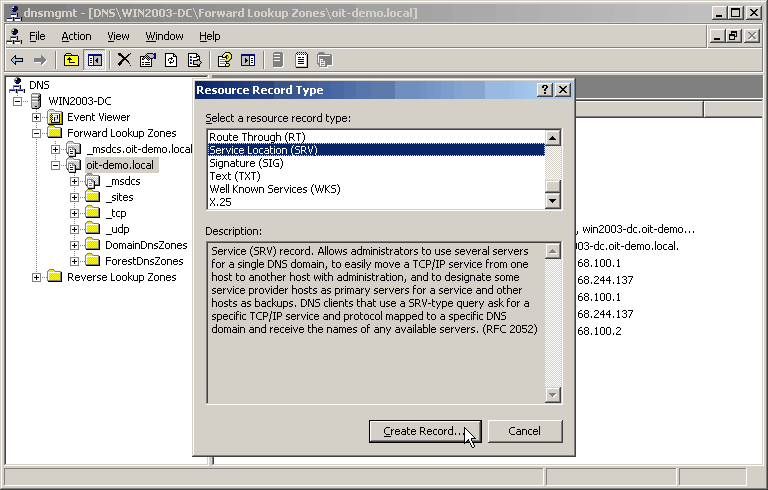This screenshot has height=490, width=768.
Task: Click the Up One Level toolbar icon
Action: (x=71, y=60)
